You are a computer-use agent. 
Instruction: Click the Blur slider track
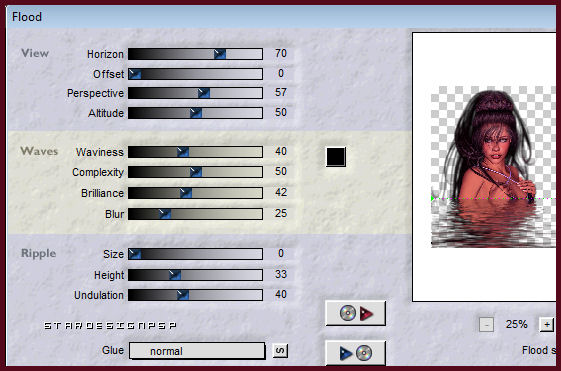click(x=195, y=214)
